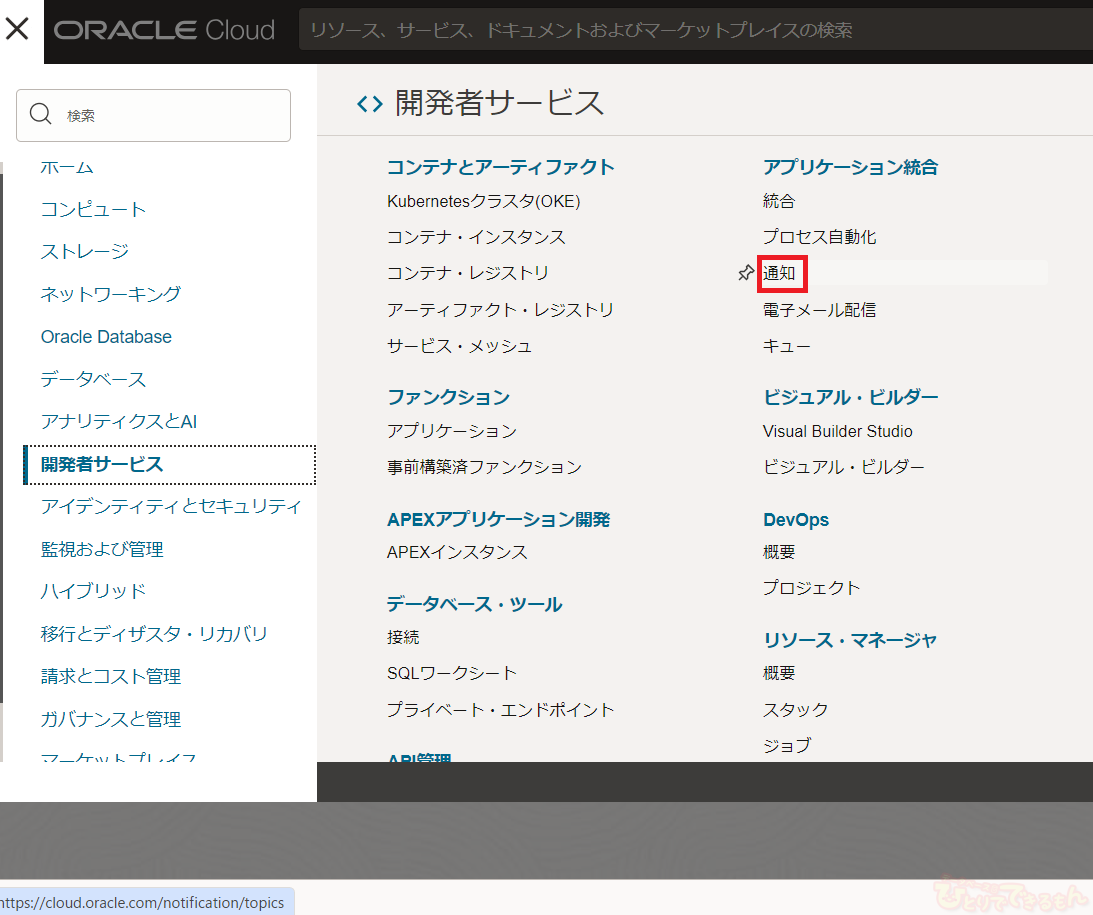Click the menu 検索 input field

(x=170, y=115)
